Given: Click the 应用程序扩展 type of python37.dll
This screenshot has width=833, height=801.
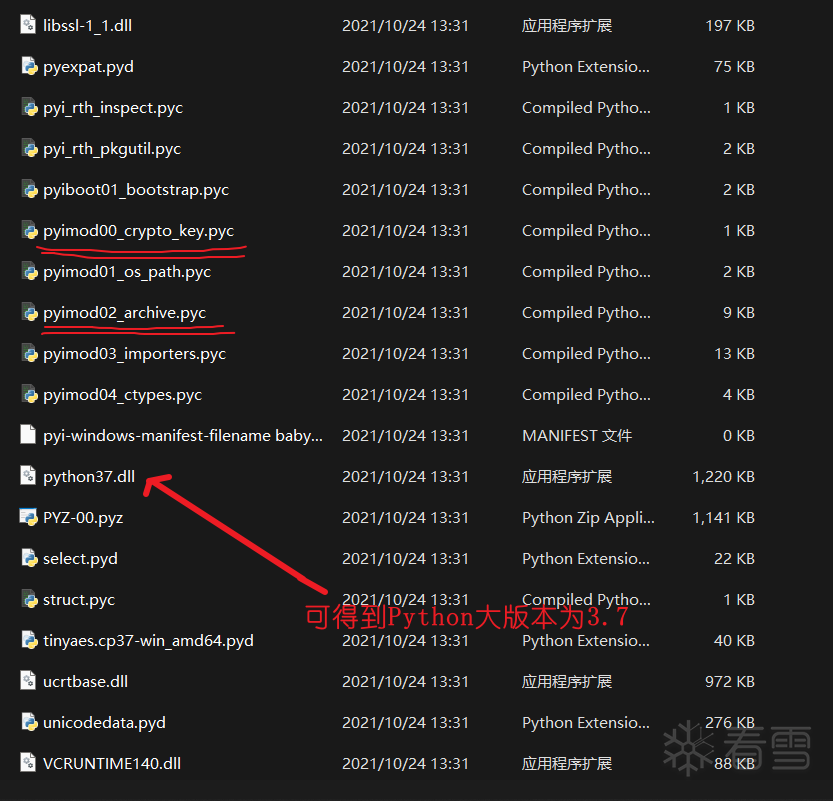Looking at the screenshot, I should [567, 476].
